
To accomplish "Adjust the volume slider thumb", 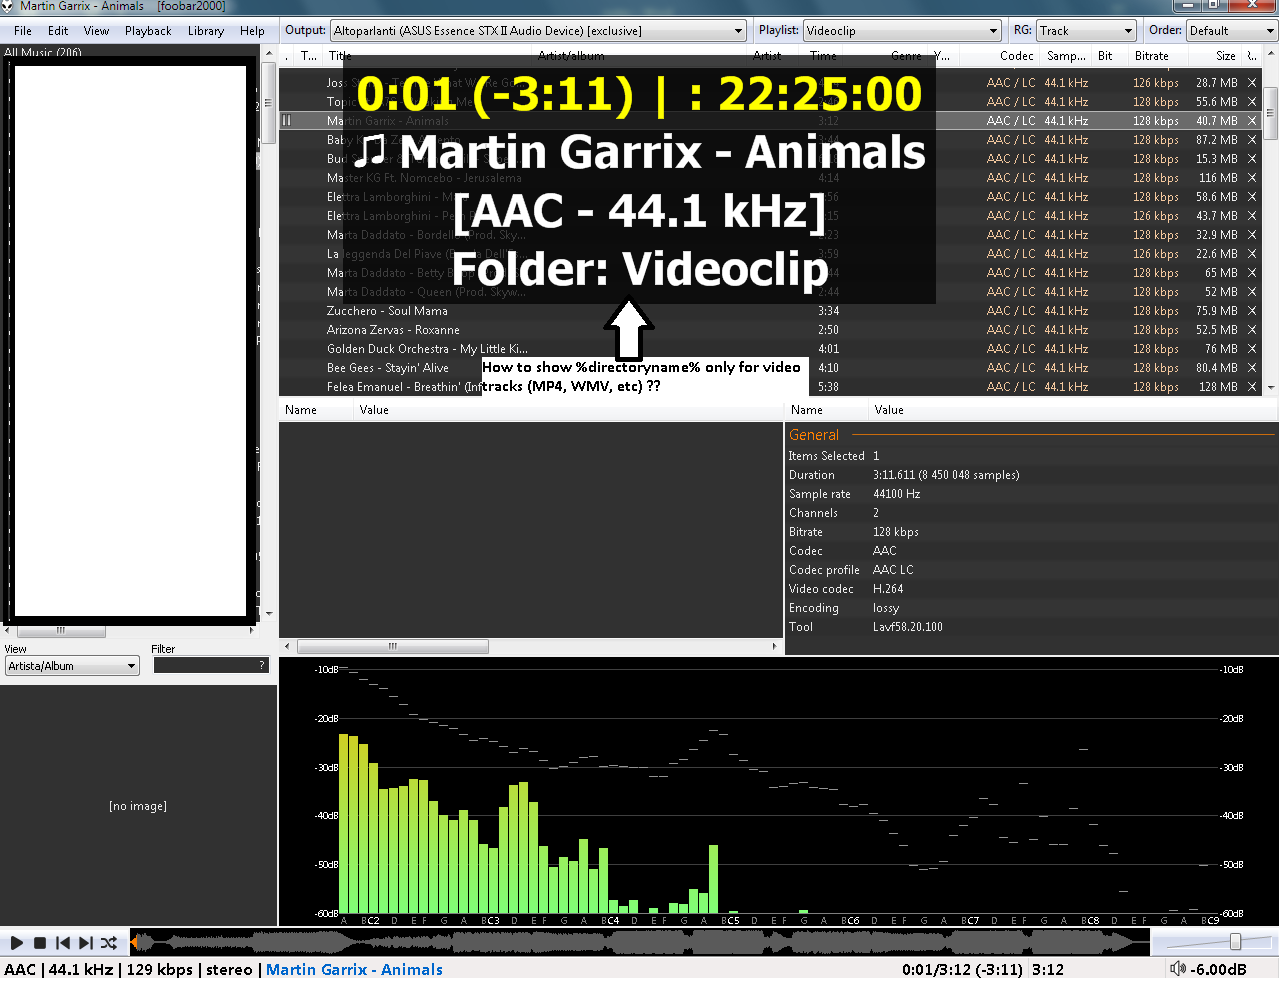I will pyautogui.click(x=1235, y=942).
